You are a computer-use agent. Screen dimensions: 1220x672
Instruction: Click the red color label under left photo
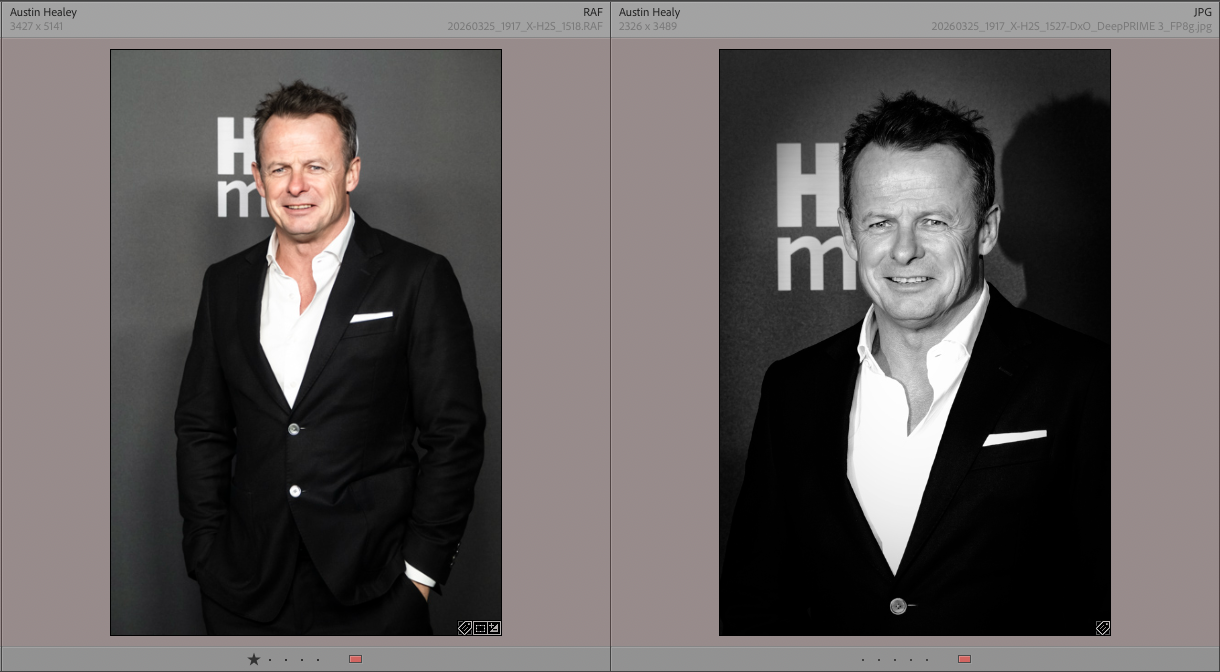point(355,659)
